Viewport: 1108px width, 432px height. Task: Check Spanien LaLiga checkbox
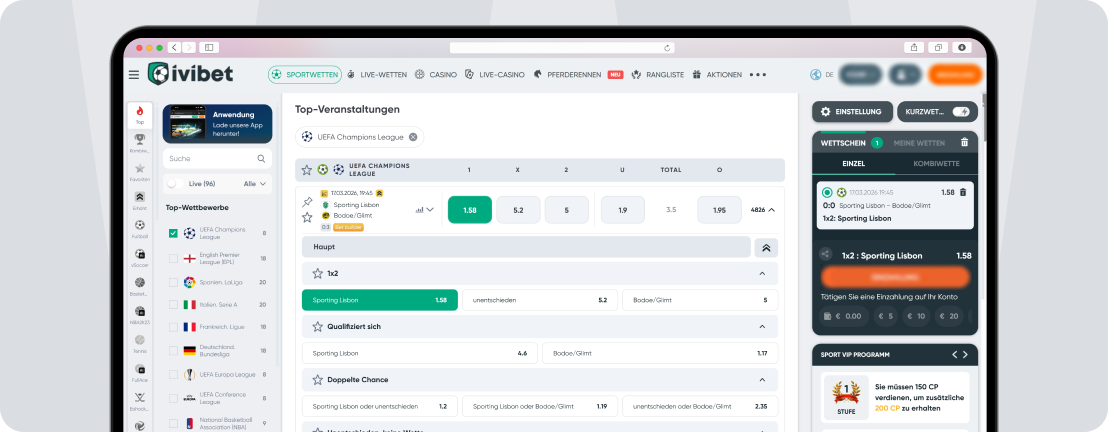click(173, 282)
